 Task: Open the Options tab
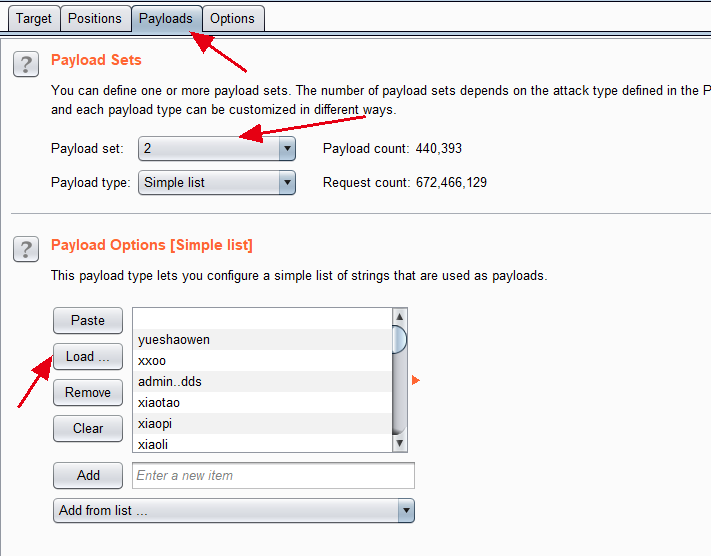(x=232, y=19)
